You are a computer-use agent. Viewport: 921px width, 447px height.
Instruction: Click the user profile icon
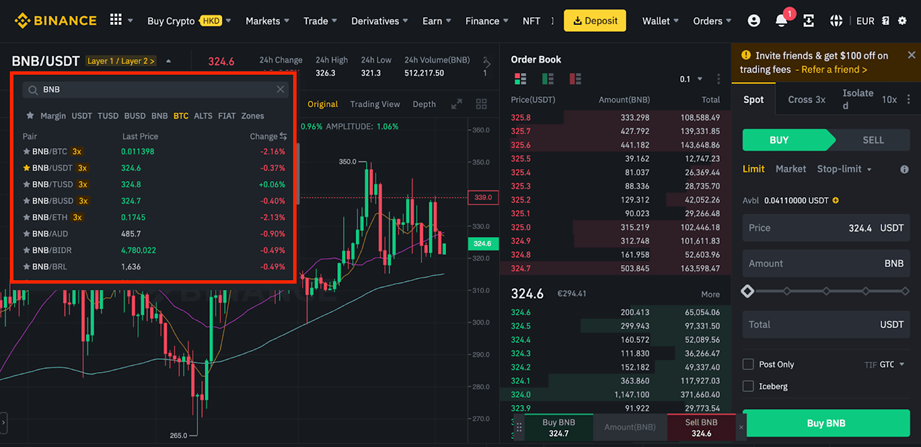[x=754, y=21]
